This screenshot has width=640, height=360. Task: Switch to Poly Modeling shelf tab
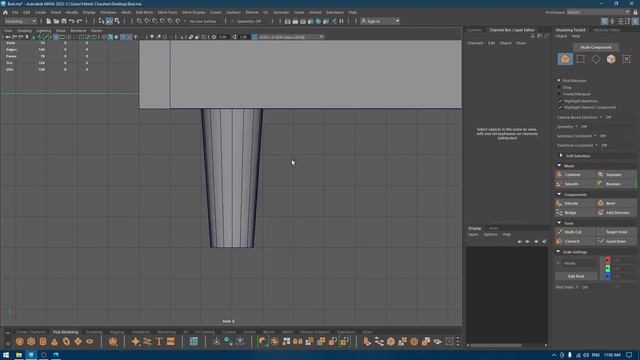click(x=65, y=332)
